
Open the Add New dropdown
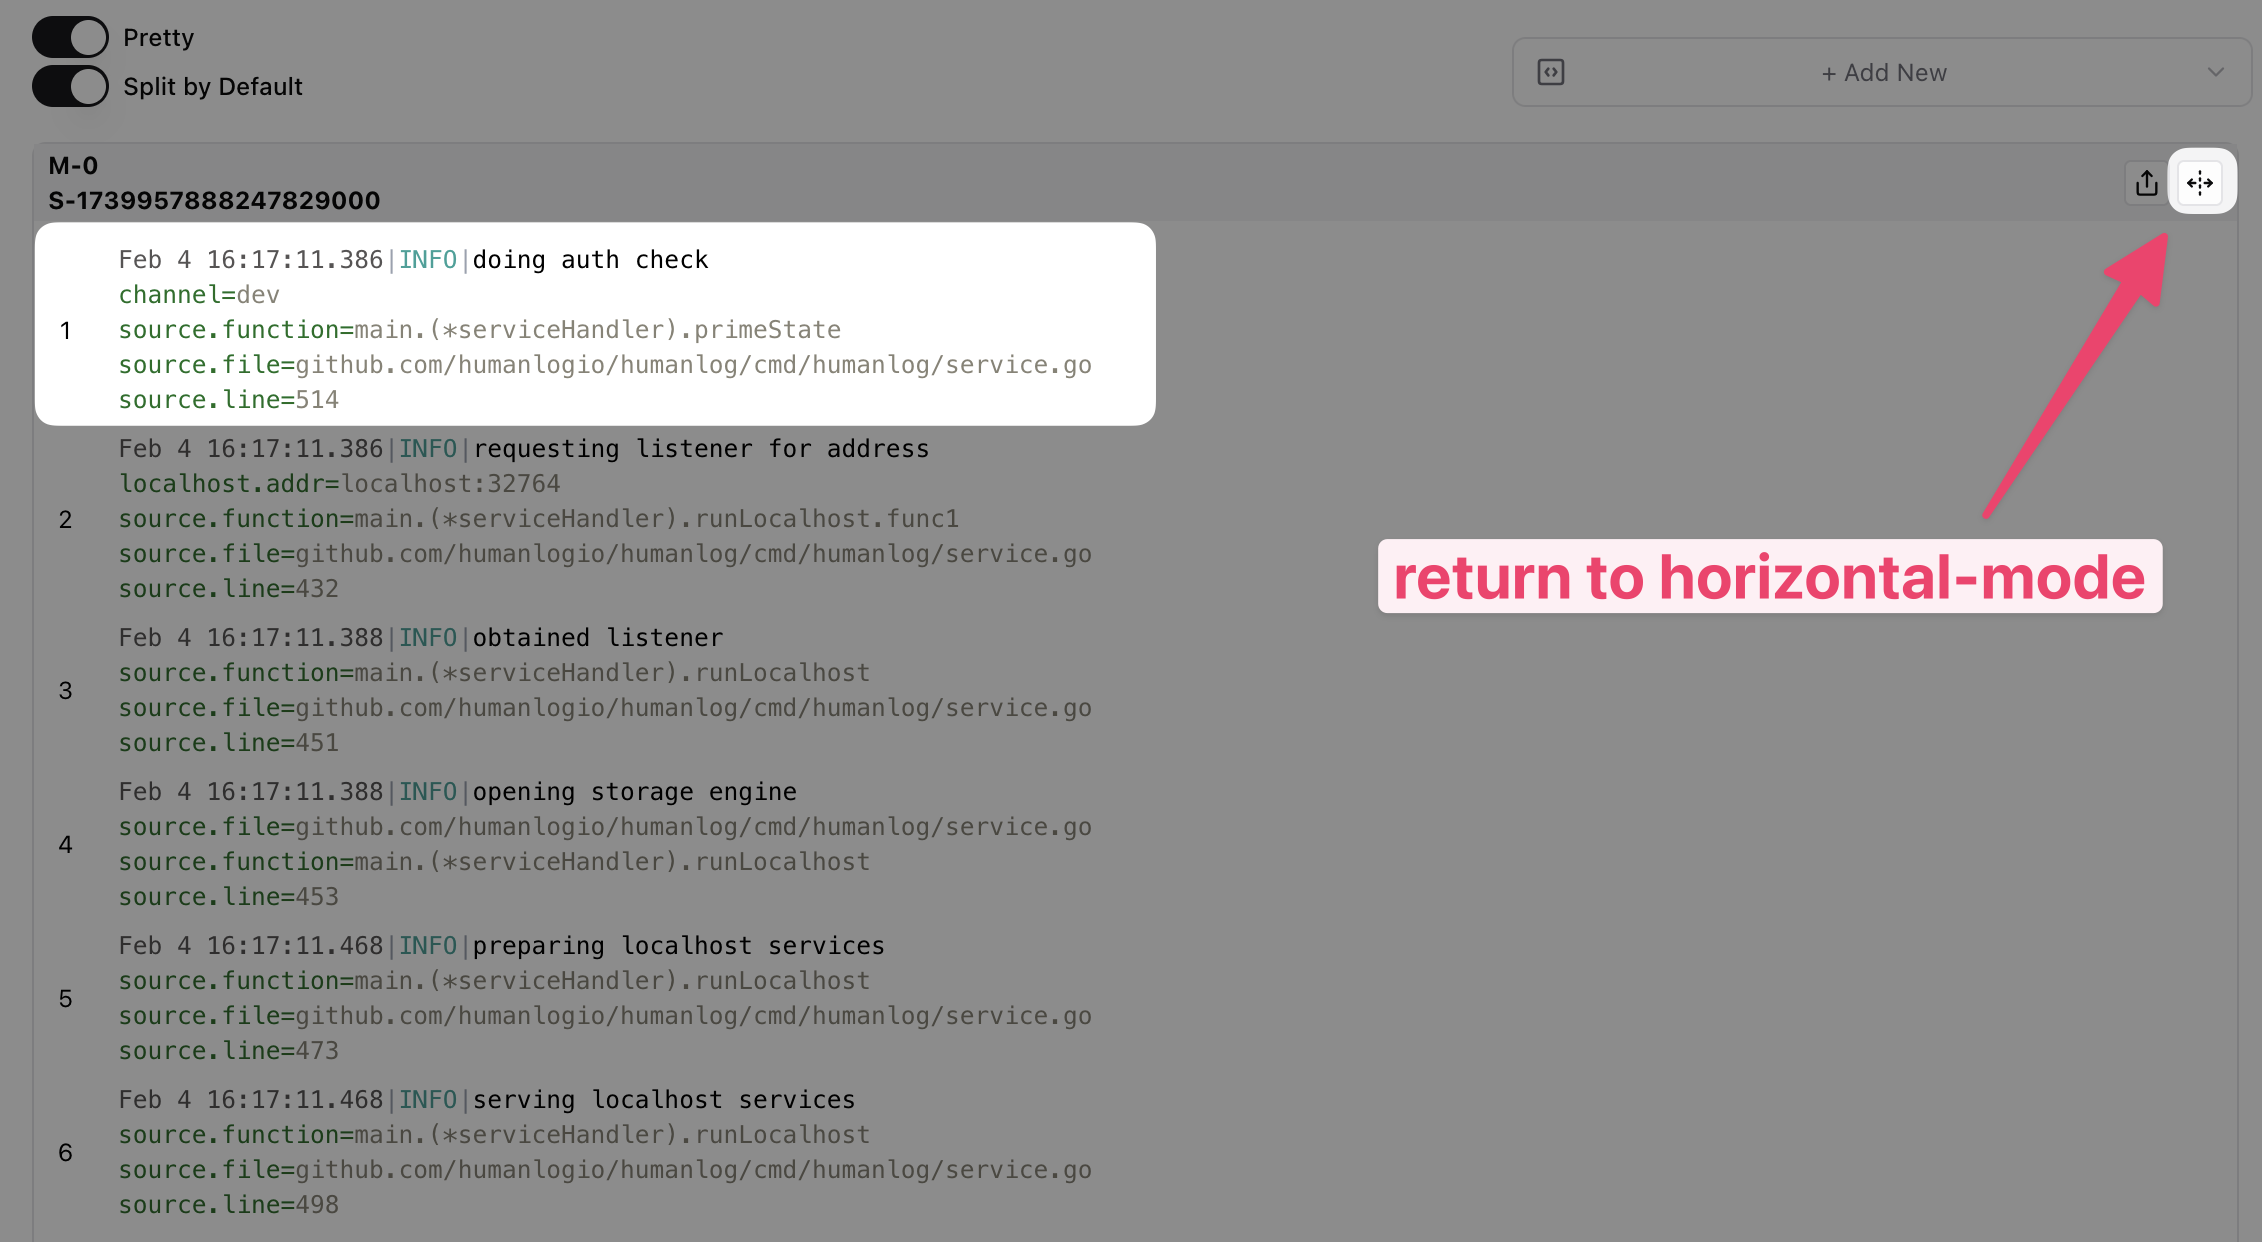coord(1882,72)
